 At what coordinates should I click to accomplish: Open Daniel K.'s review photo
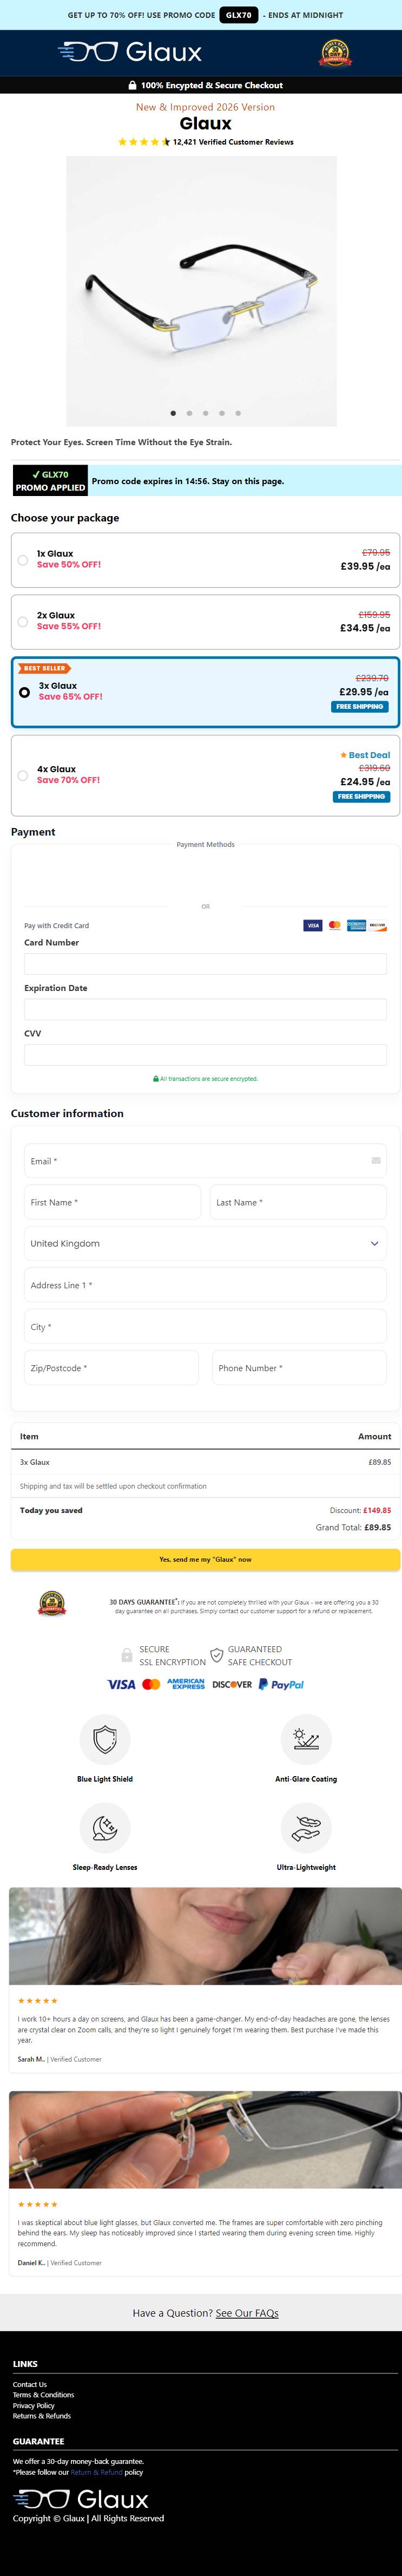[205, 2140]
